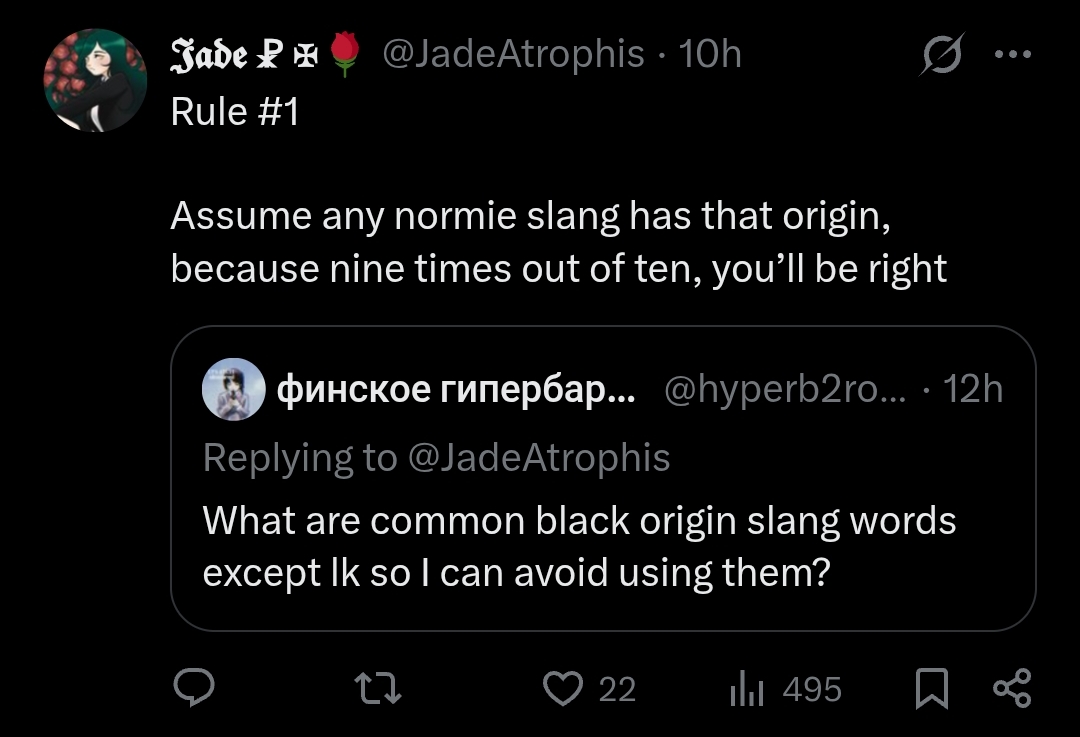Image resolution: width=1080 pixels, height=737 pixels.
Task: Open the @JadeAtrophis profile link
Action: pos(510,54)
